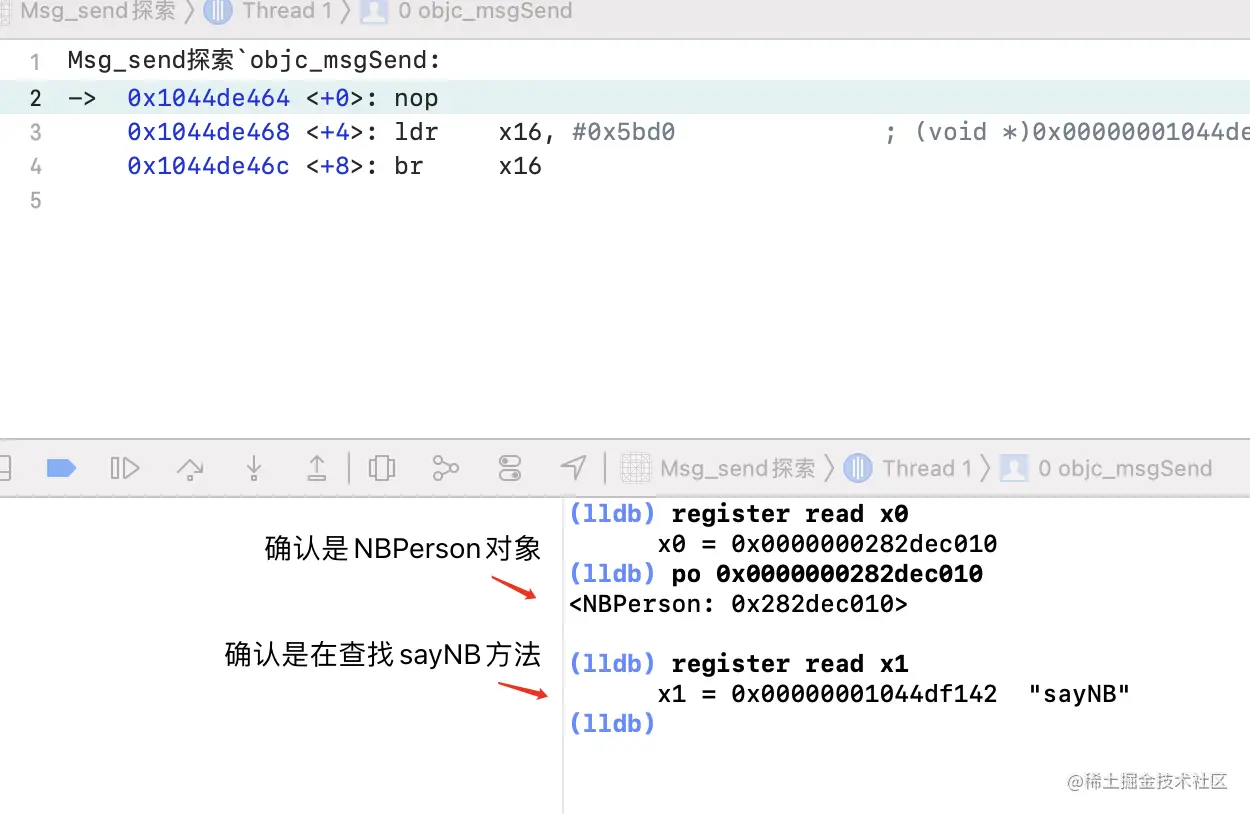This screenshot has width=1250, height=814.
Task: Click the program counter arrow on line 2
Action: (x=82, y=98)
